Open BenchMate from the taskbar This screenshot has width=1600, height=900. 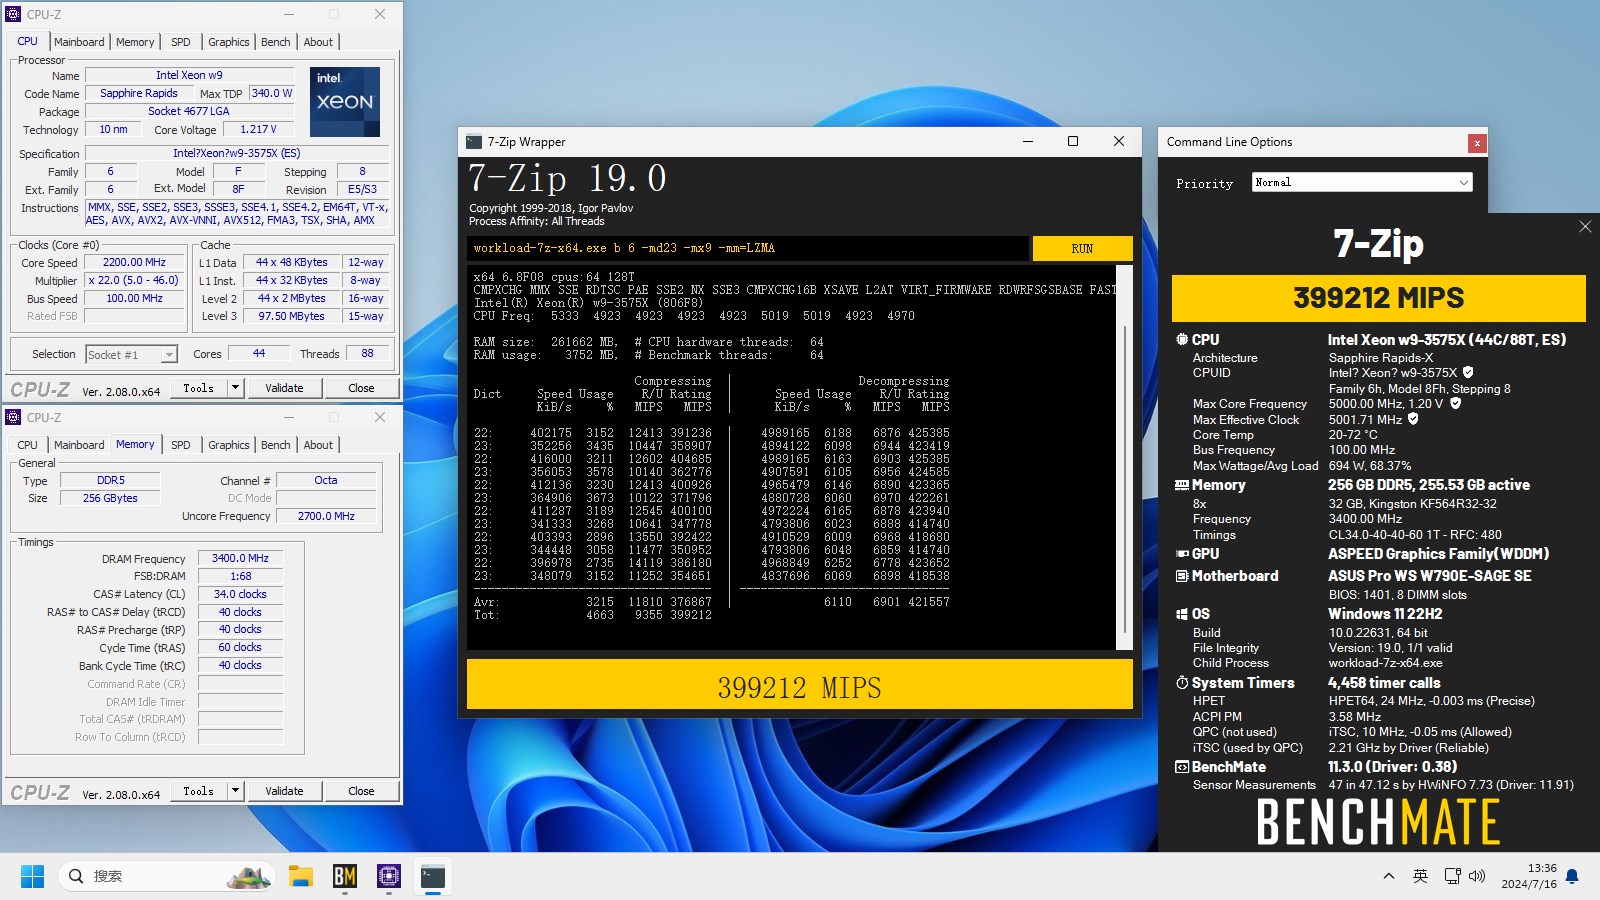(345, 876)
